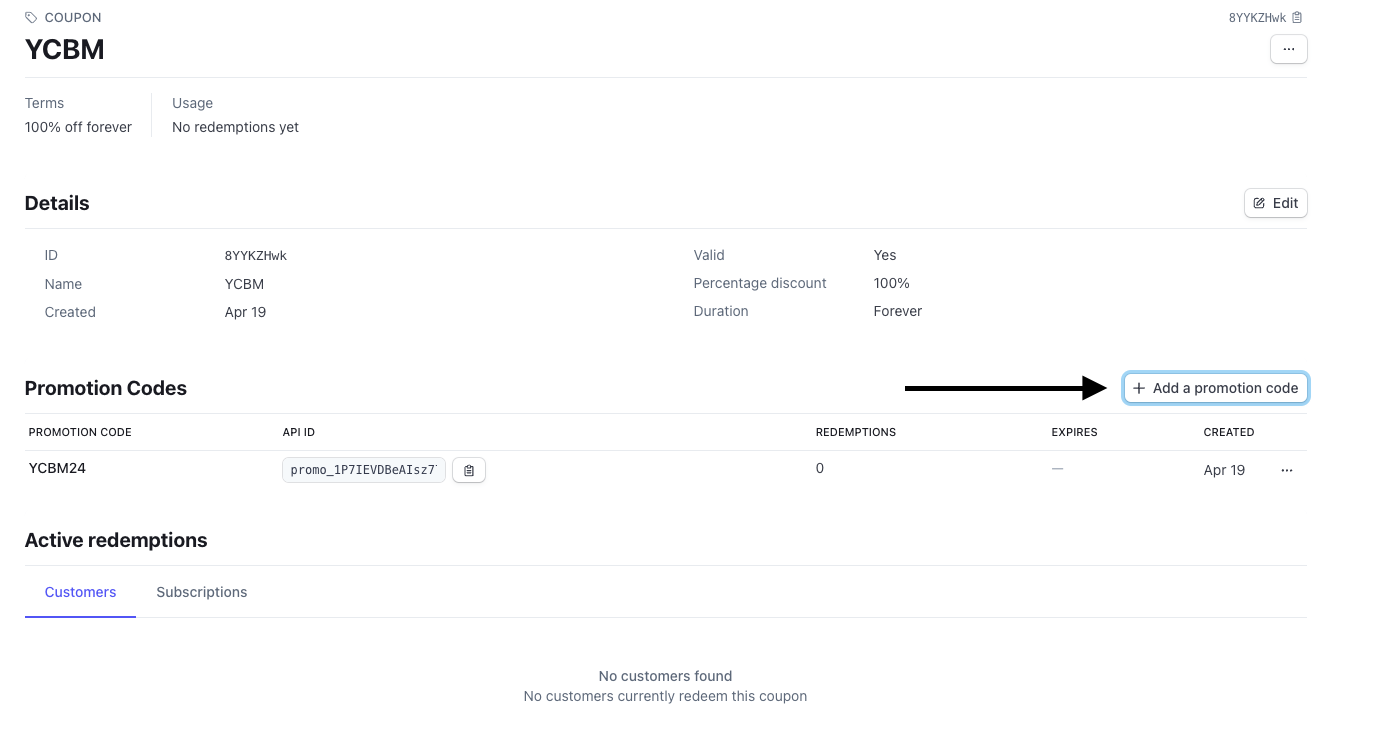This screenshot has height=738, width=1389.
Task: Click the PROMOTION CODE column header
Action: coord(80,432)
